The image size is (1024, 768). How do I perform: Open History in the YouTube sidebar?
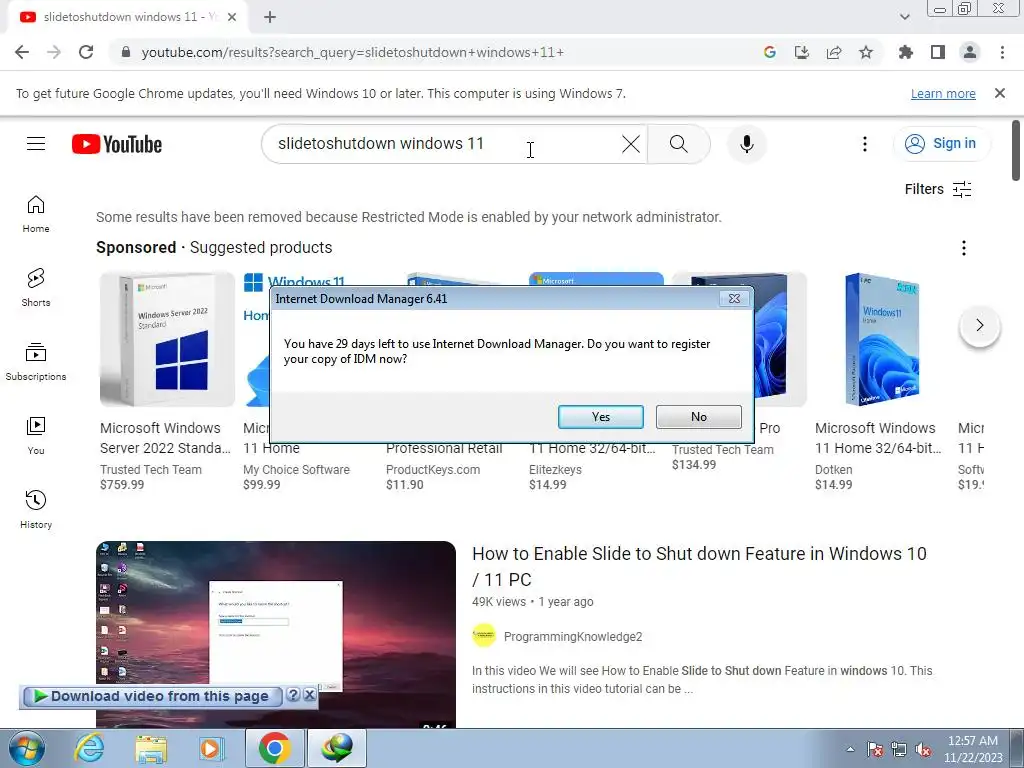[x=36, y=509]
